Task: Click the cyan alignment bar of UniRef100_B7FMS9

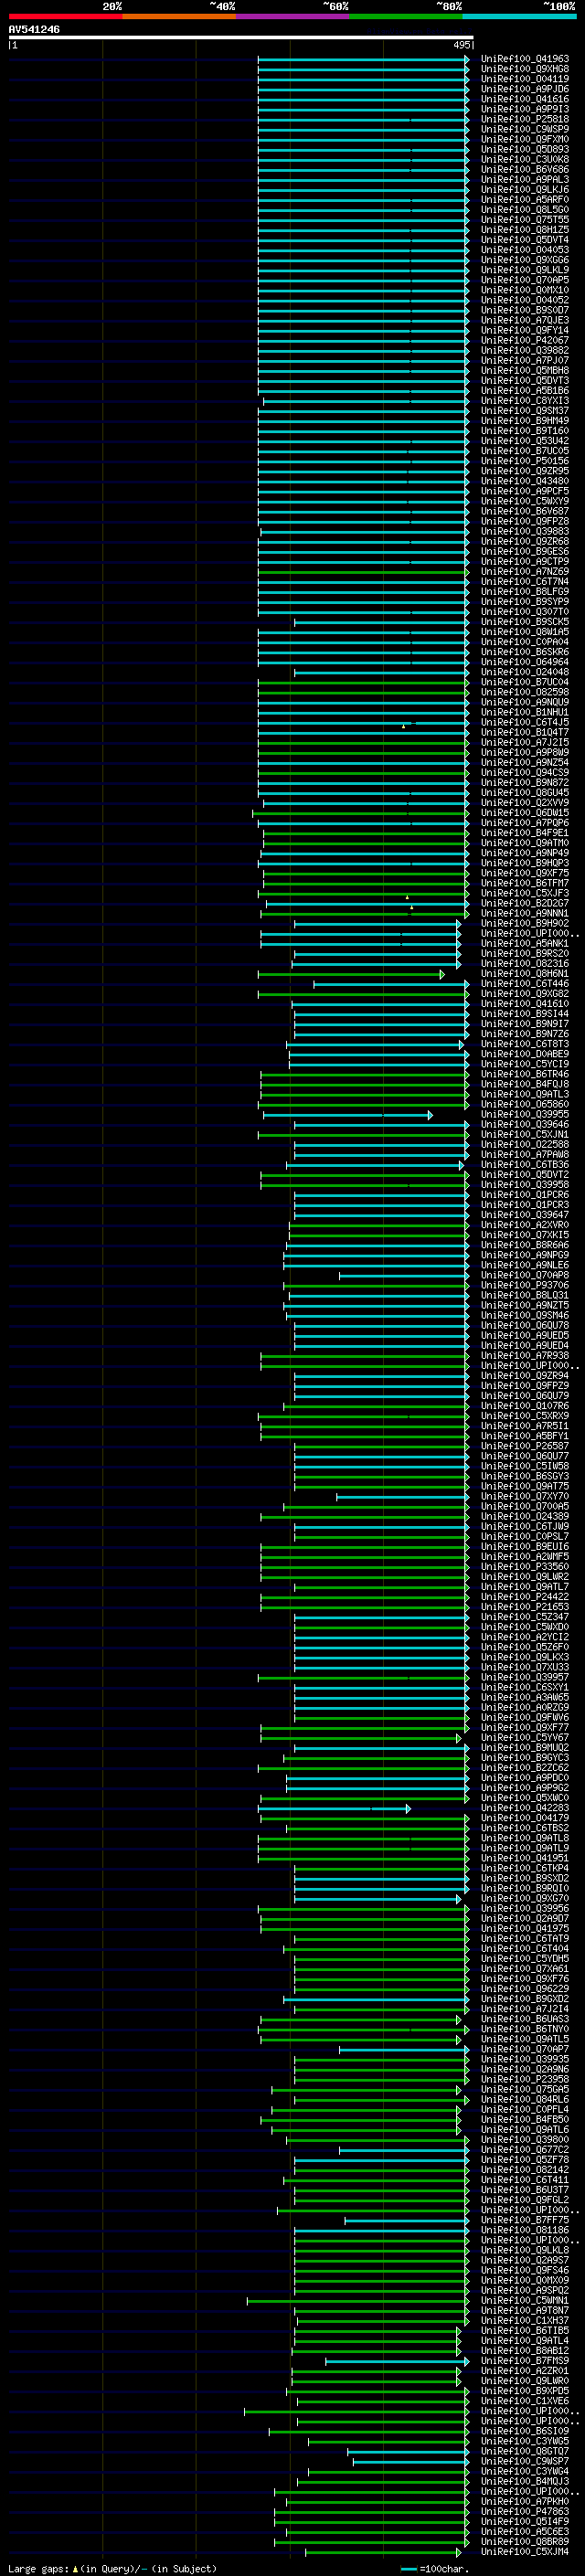Action: tap(397, 2360)
